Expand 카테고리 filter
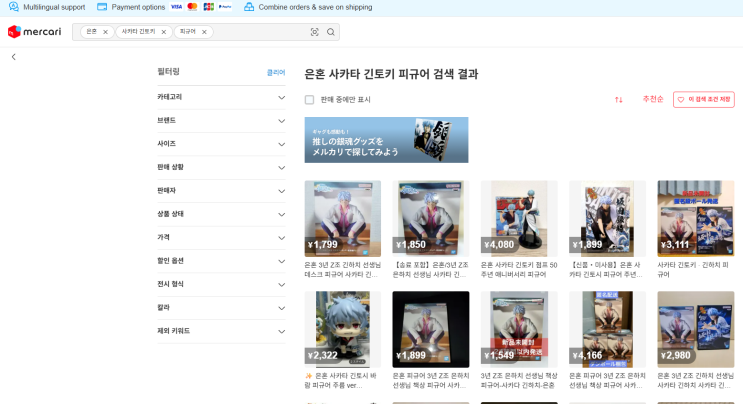 [x=221, y=97]
